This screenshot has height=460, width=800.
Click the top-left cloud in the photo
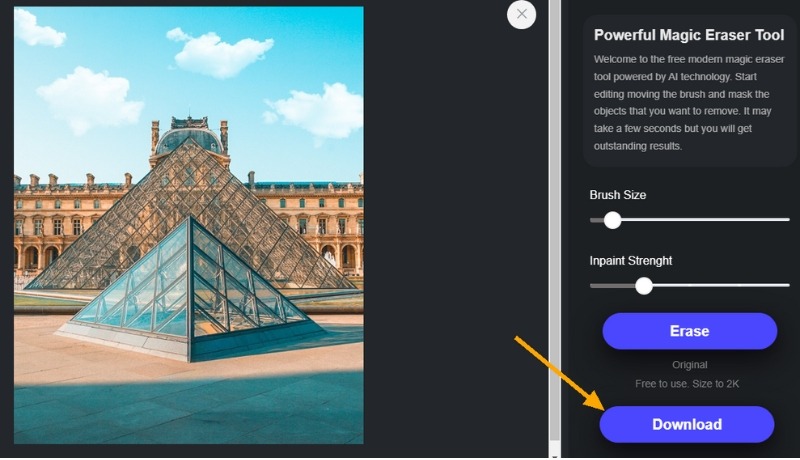coord(38,28)
